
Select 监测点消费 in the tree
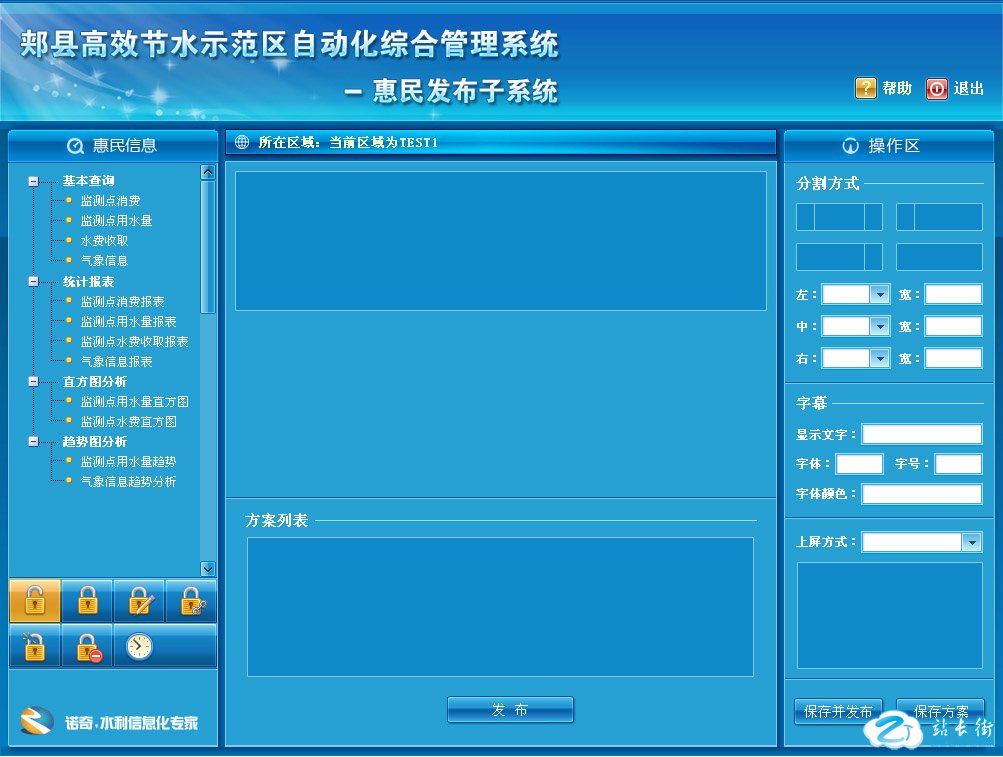[110, 201]
